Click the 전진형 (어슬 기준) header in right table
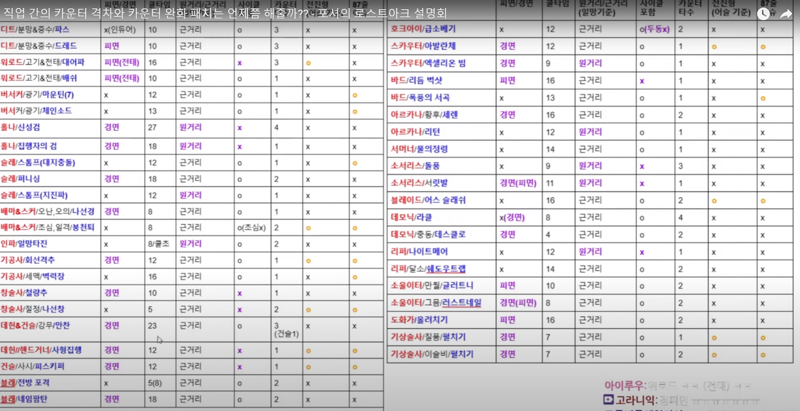Viewport: 800px width, 411px height. pyautogui.click(x=733, y=9)
